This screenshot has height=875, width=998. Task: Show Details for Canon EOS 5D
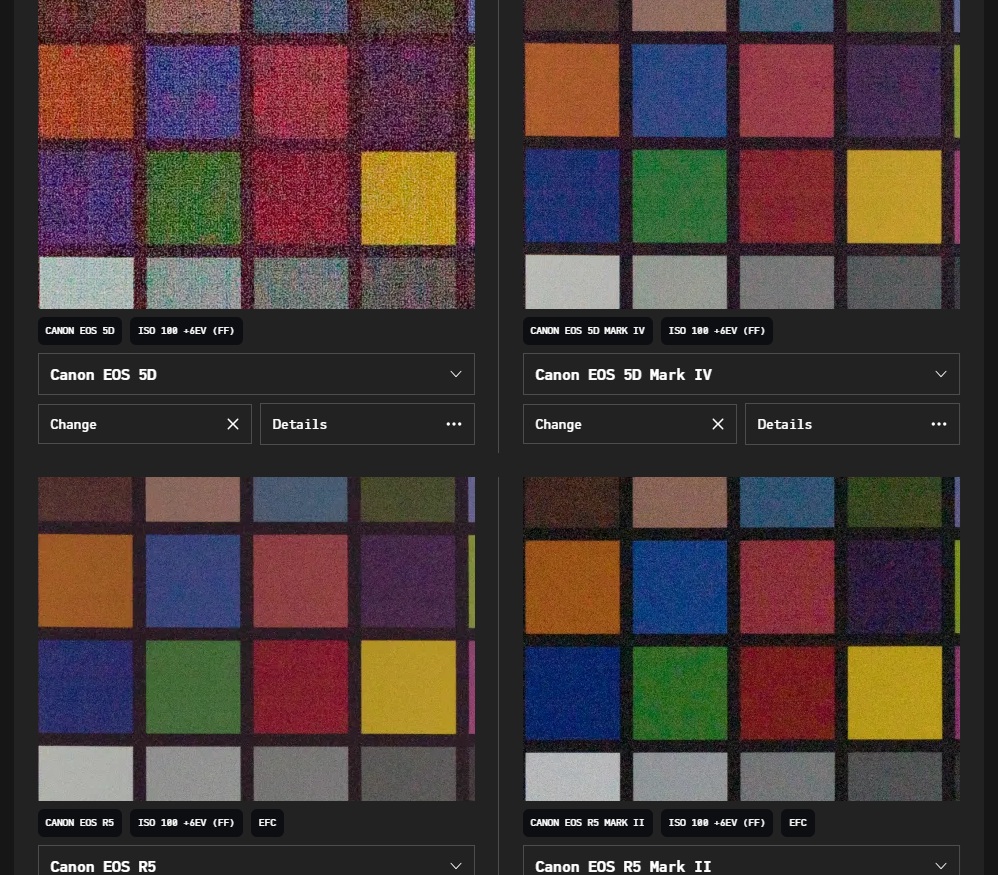point(367,424)
